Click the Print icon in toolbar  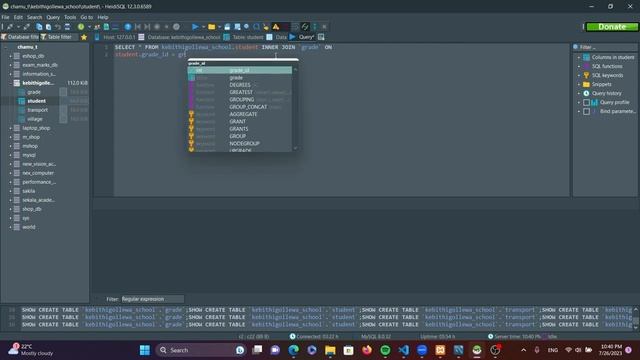click(67, 27)
